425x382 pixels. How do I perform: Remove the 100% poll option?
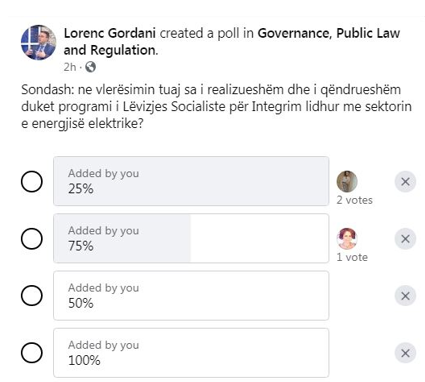[x=405, y=353]
